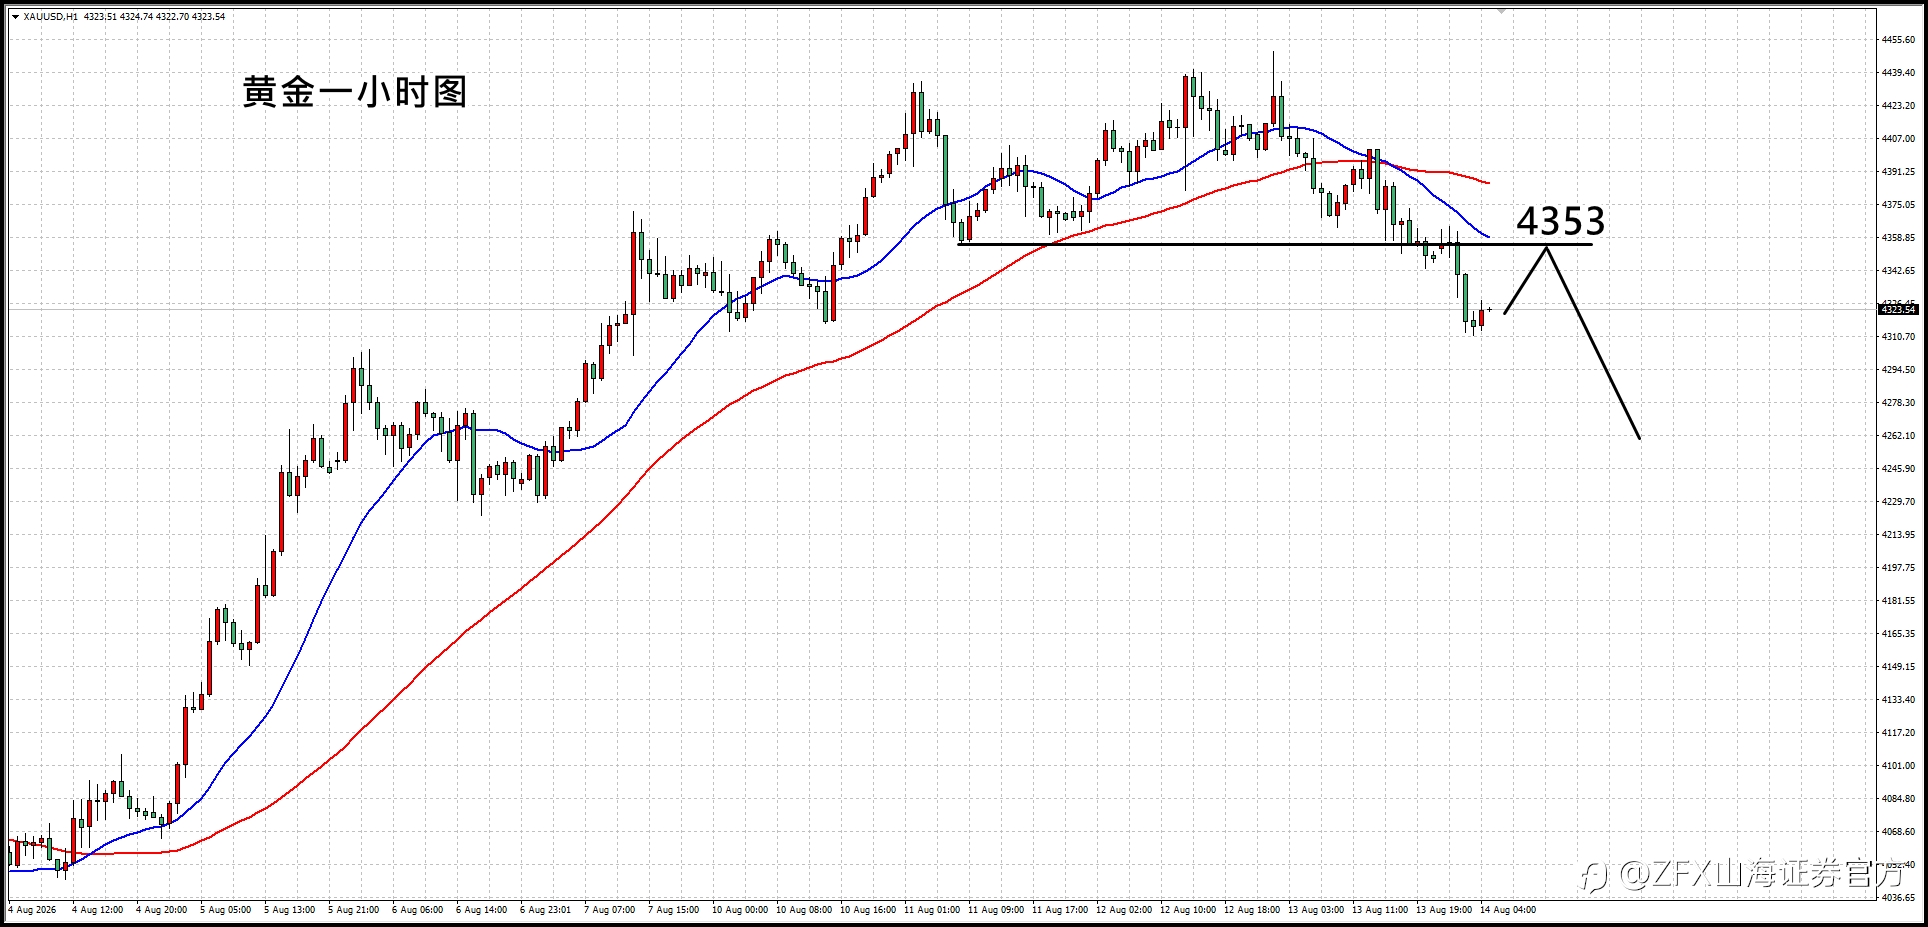Click the 6 Aug 14:00 time label

tap(482, 910)
